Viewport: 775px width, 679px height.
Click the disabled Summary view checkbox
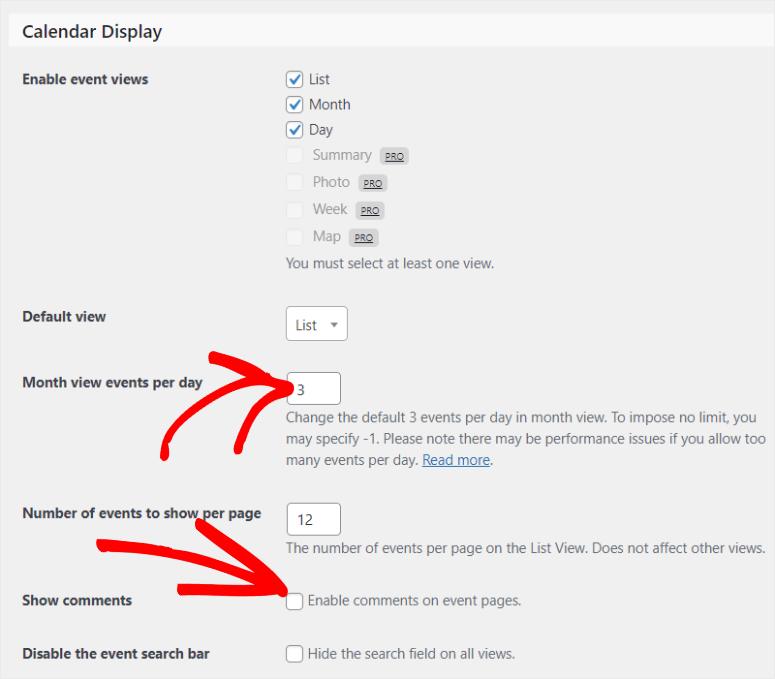[x=294, y=155]
